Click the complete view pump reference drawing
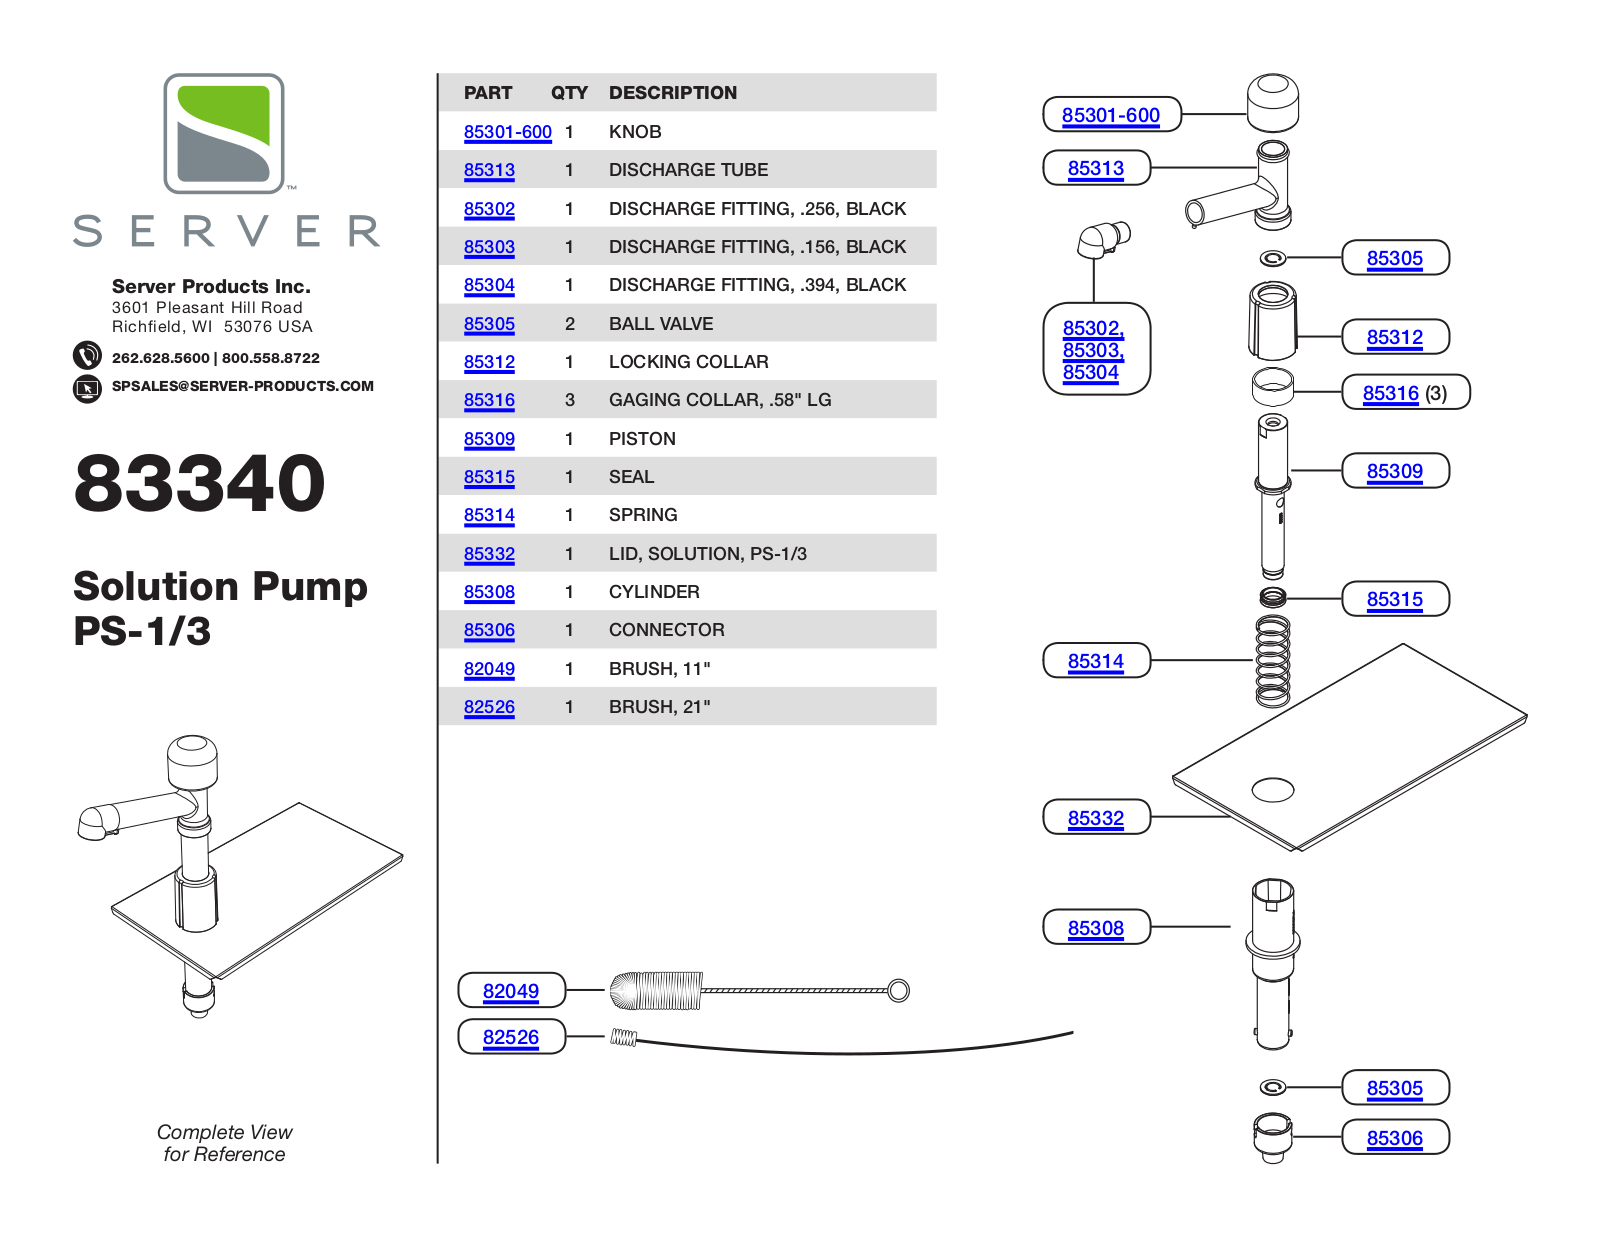 coord(240,877)
